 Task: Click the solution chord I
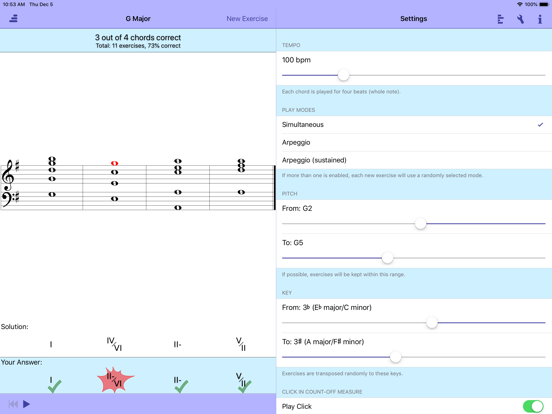(51, 344)
